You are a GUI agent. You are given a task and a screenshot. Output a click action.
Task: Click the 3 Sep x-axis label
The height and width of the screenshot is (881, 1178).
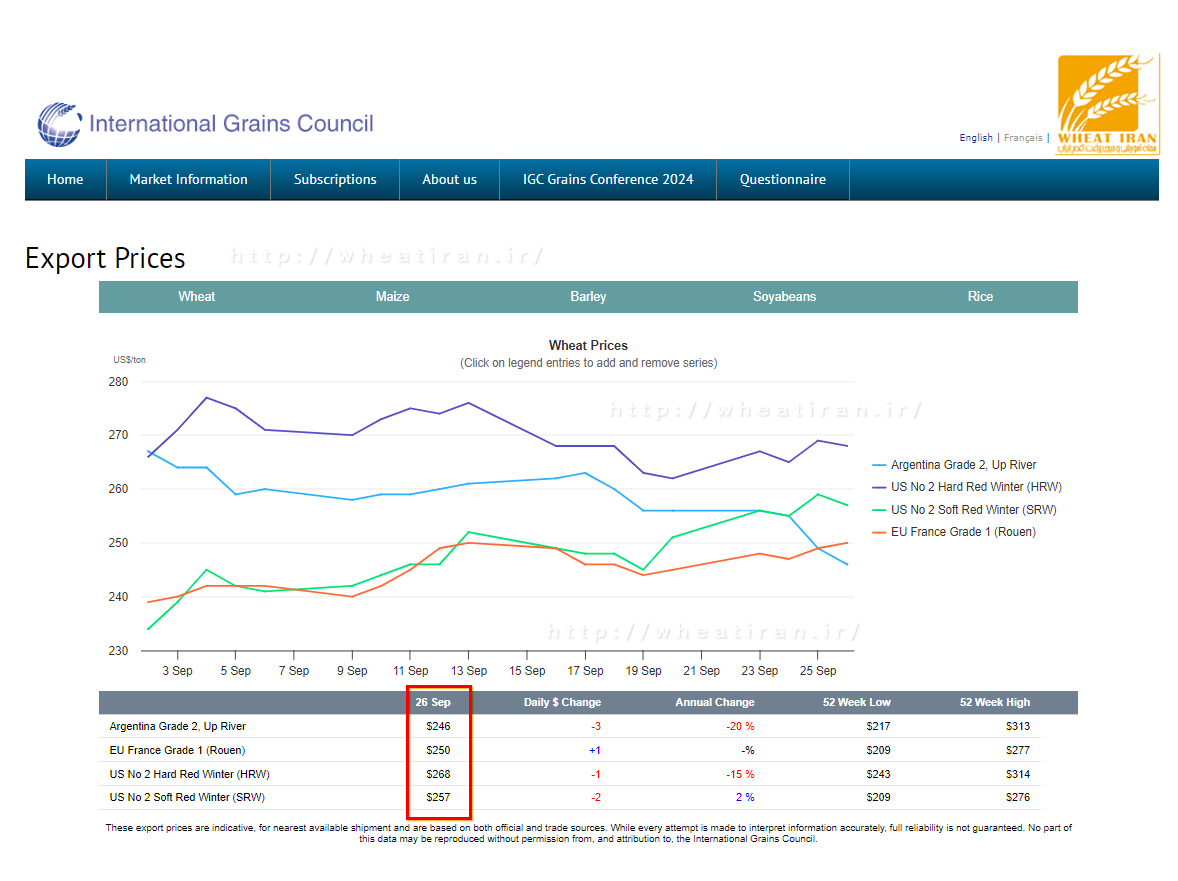point(177,671)
